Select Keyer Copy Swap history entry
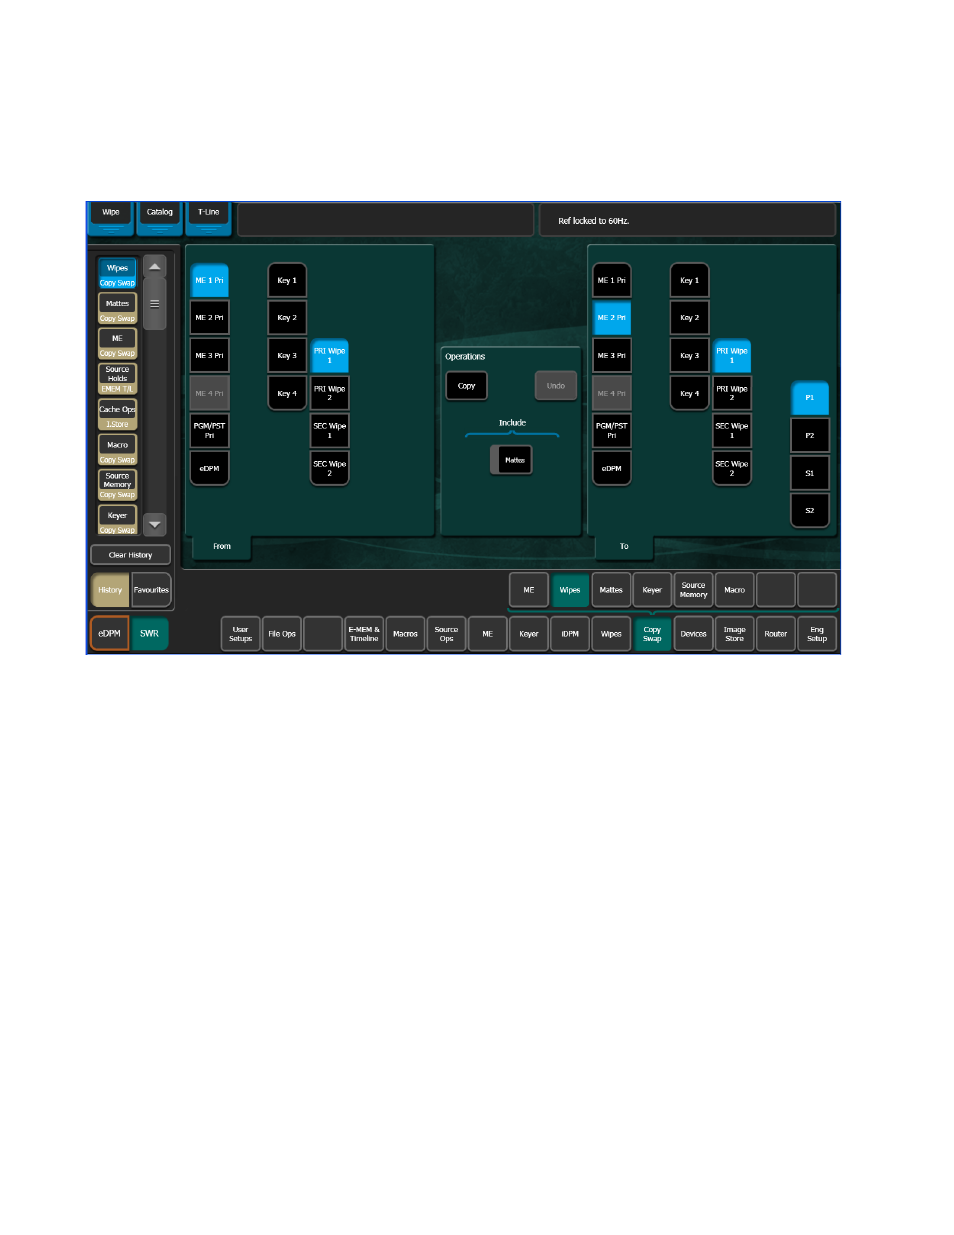 (117, 520)
